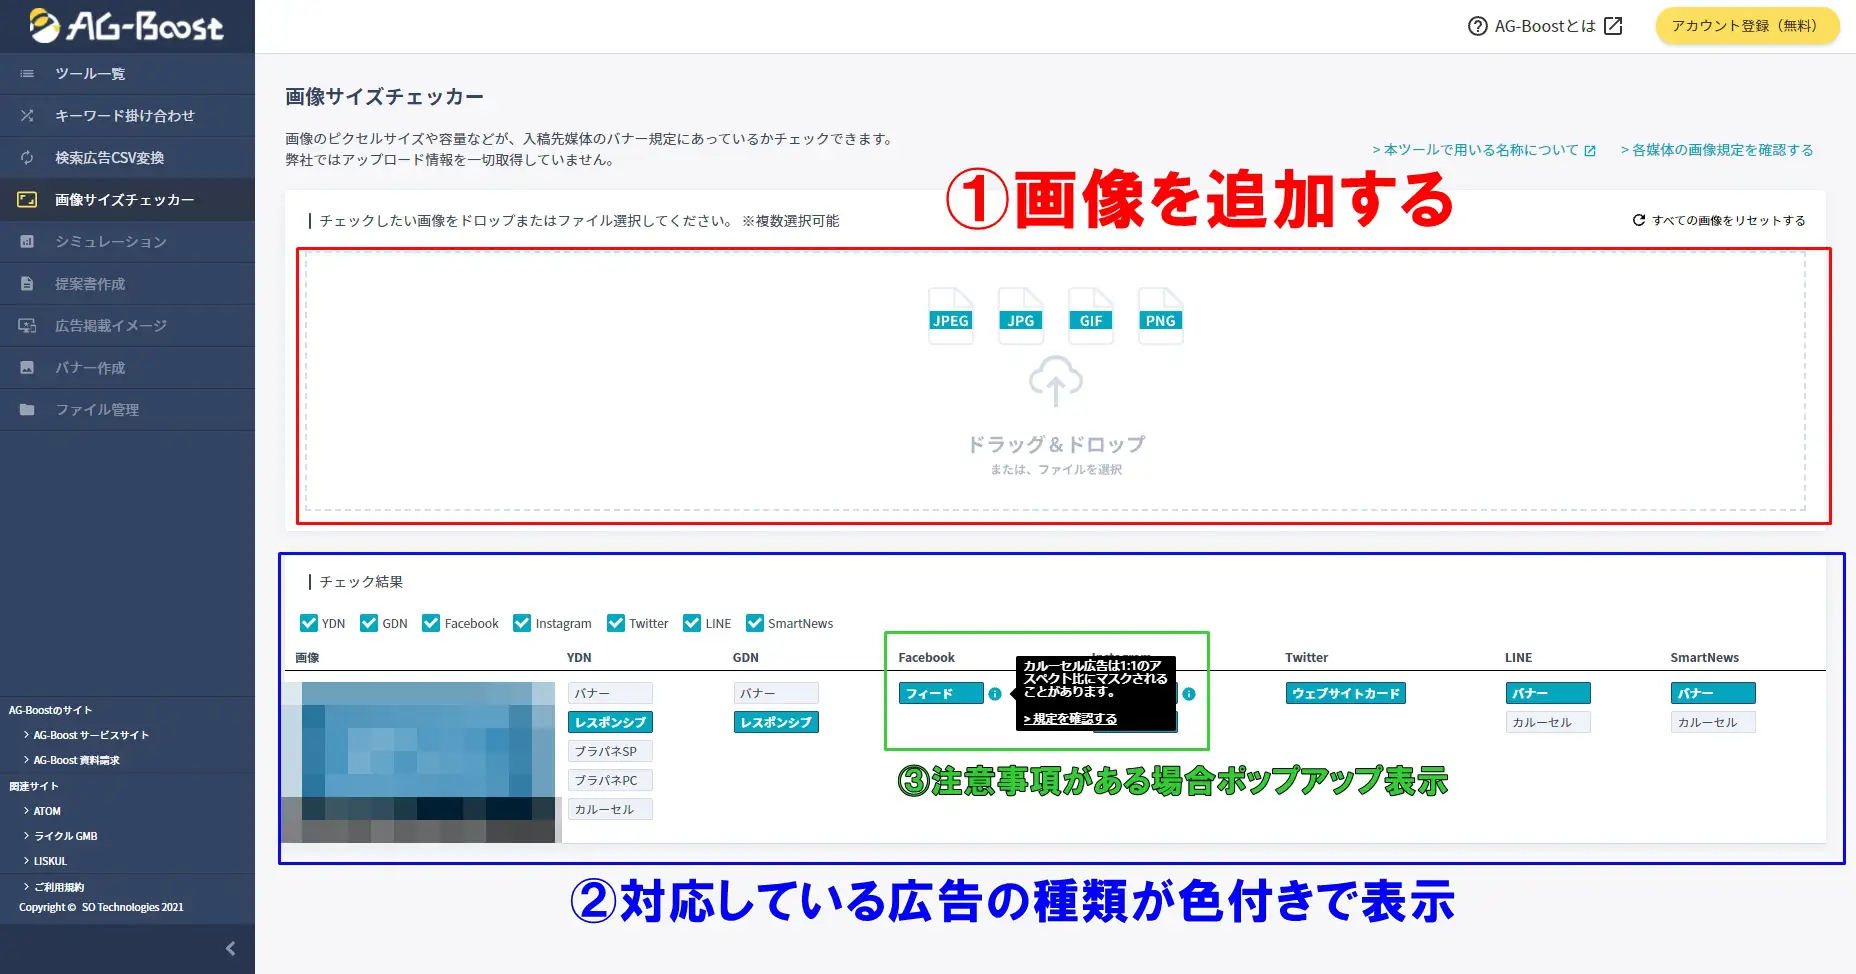
Task: Click the AG-Boost logo
Action: [126, 26]
